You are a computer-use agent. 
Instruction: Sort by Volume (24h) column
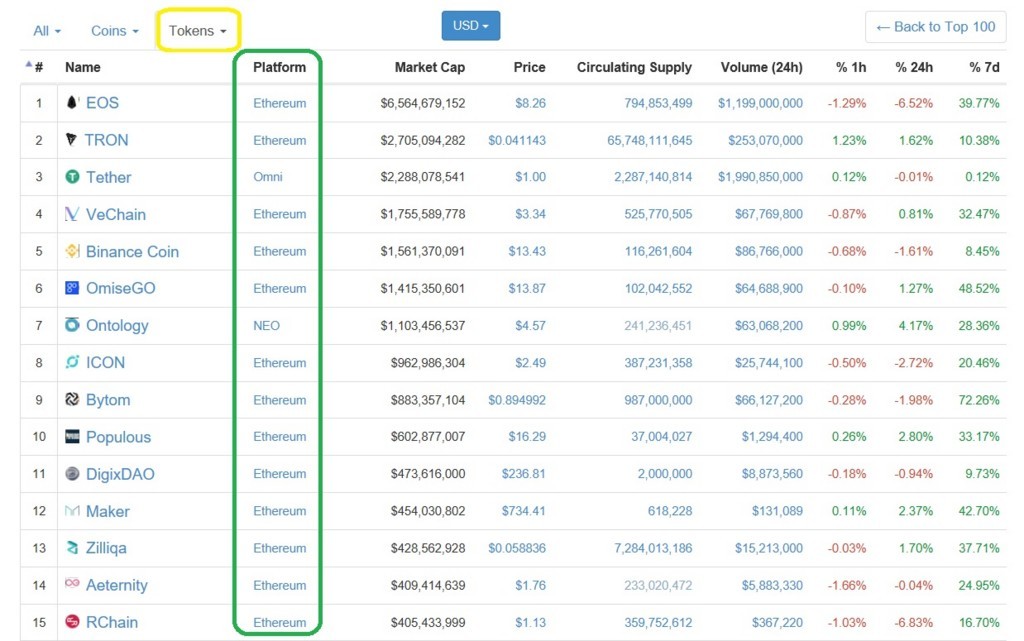coord(761,67)
